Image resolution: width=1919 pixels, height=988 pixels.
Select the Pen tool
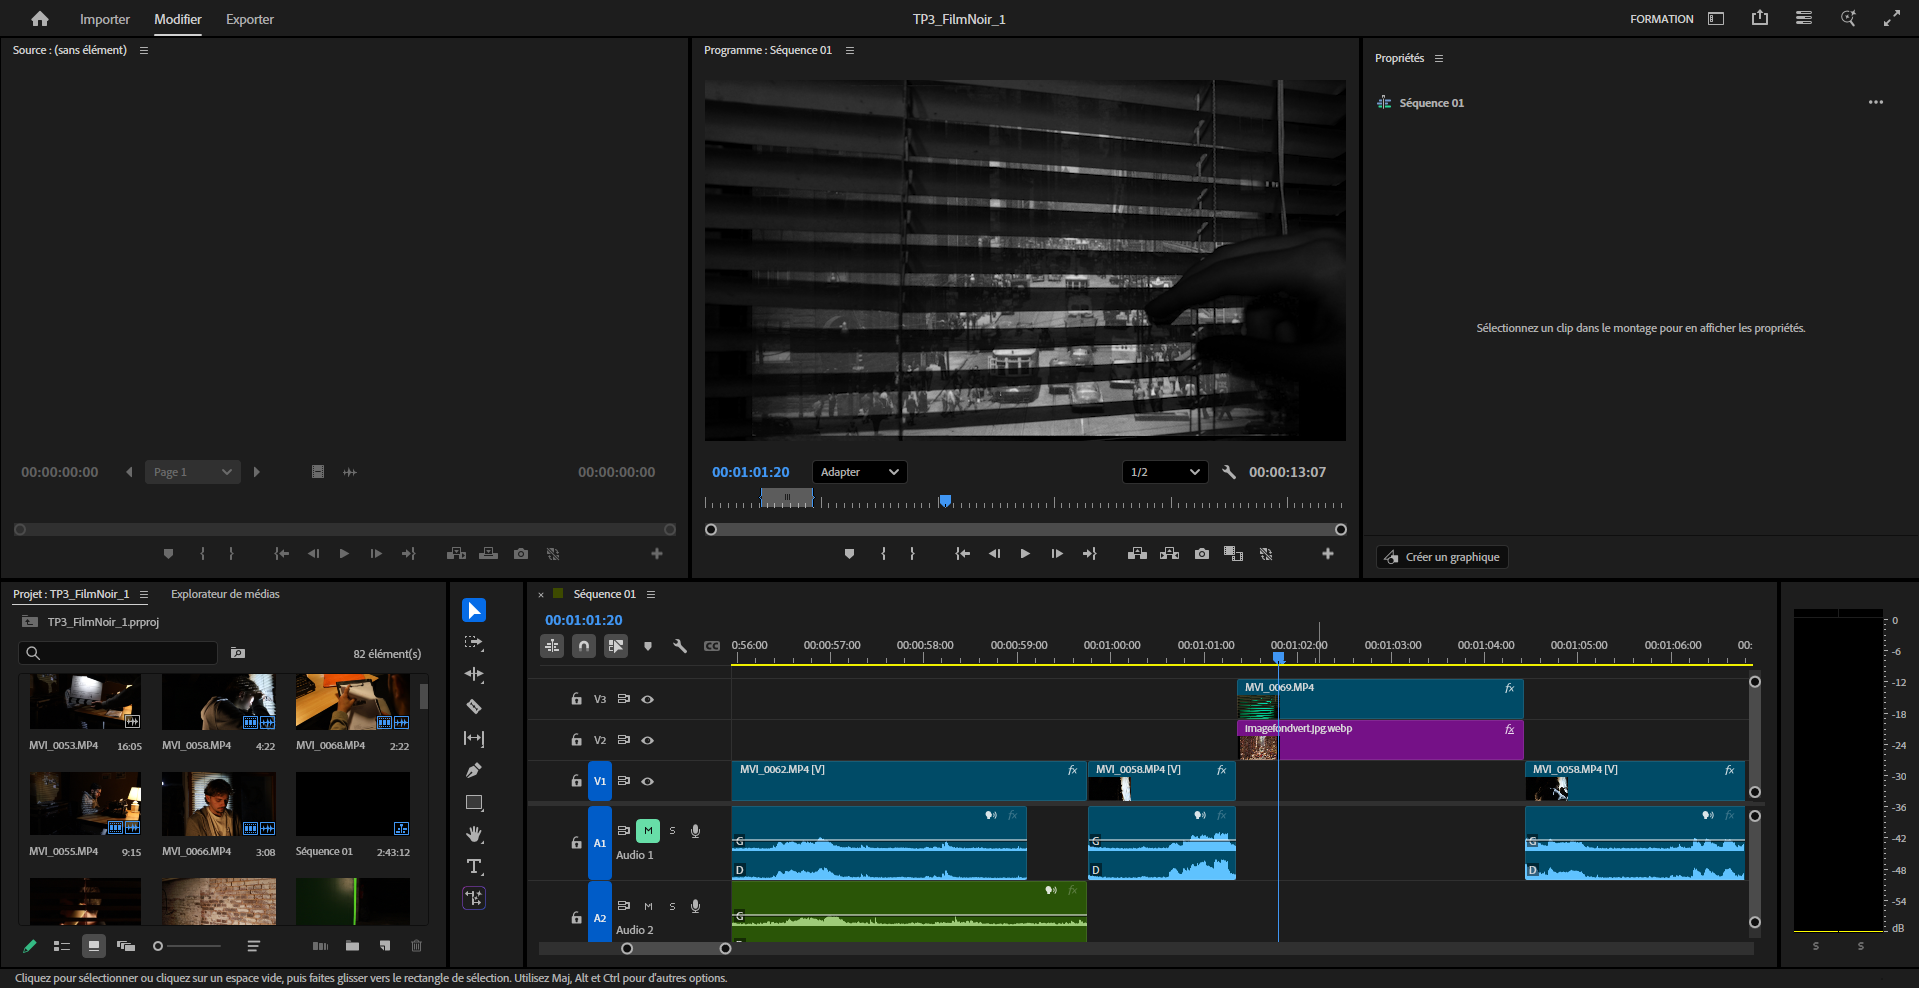point(474,771)
